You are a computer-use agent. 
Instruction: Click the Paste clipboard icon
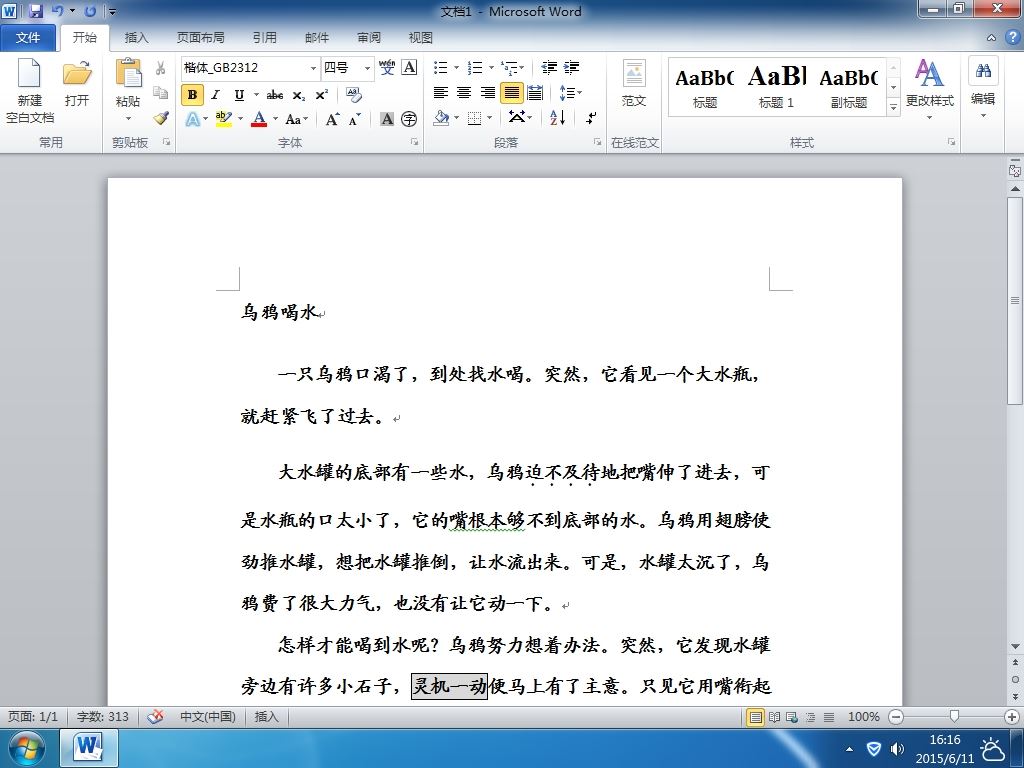click(x=128, y=72)
